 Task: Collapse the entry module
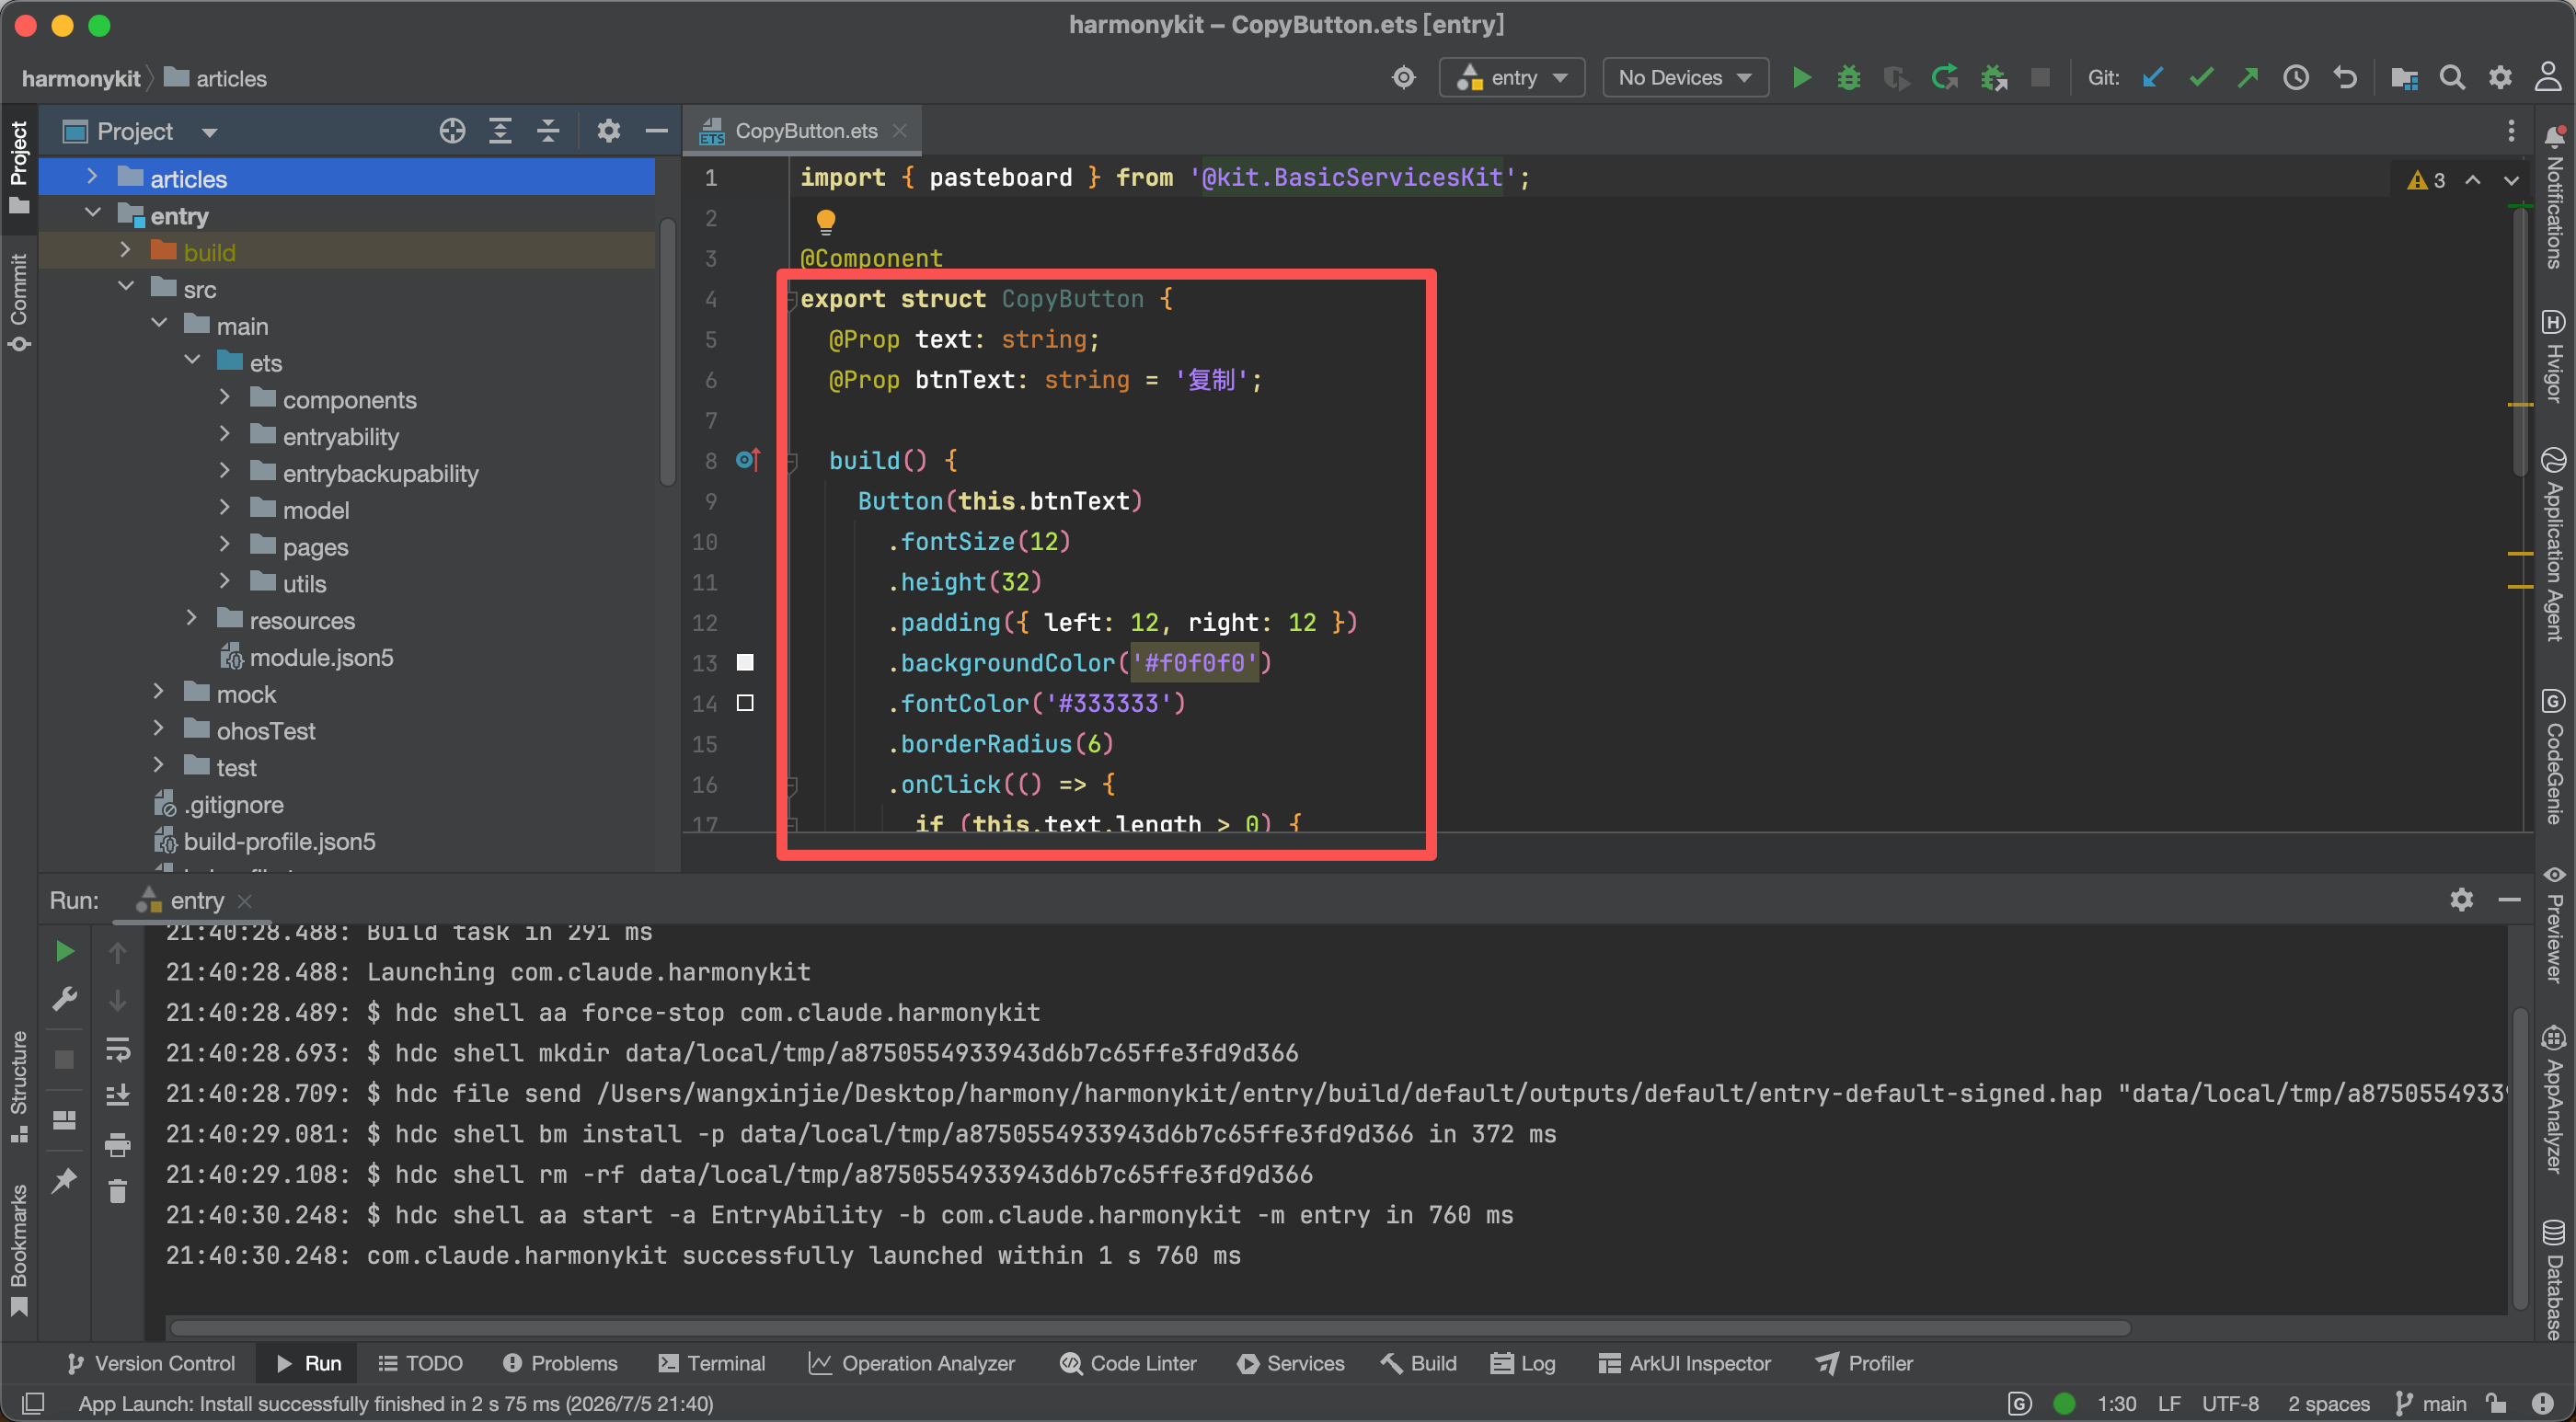pos(92,214)
